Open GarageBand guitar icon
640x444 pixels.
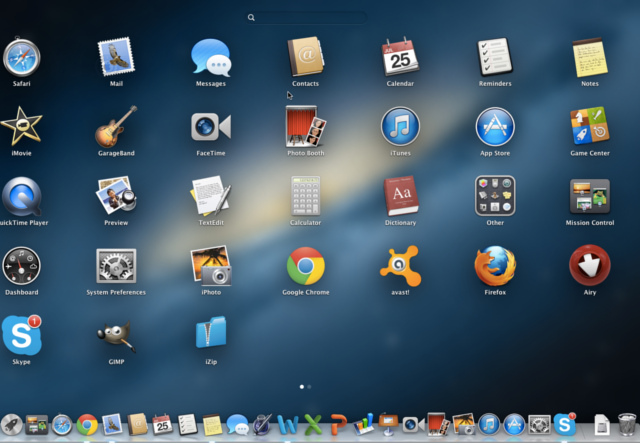[x=116, y=127]
